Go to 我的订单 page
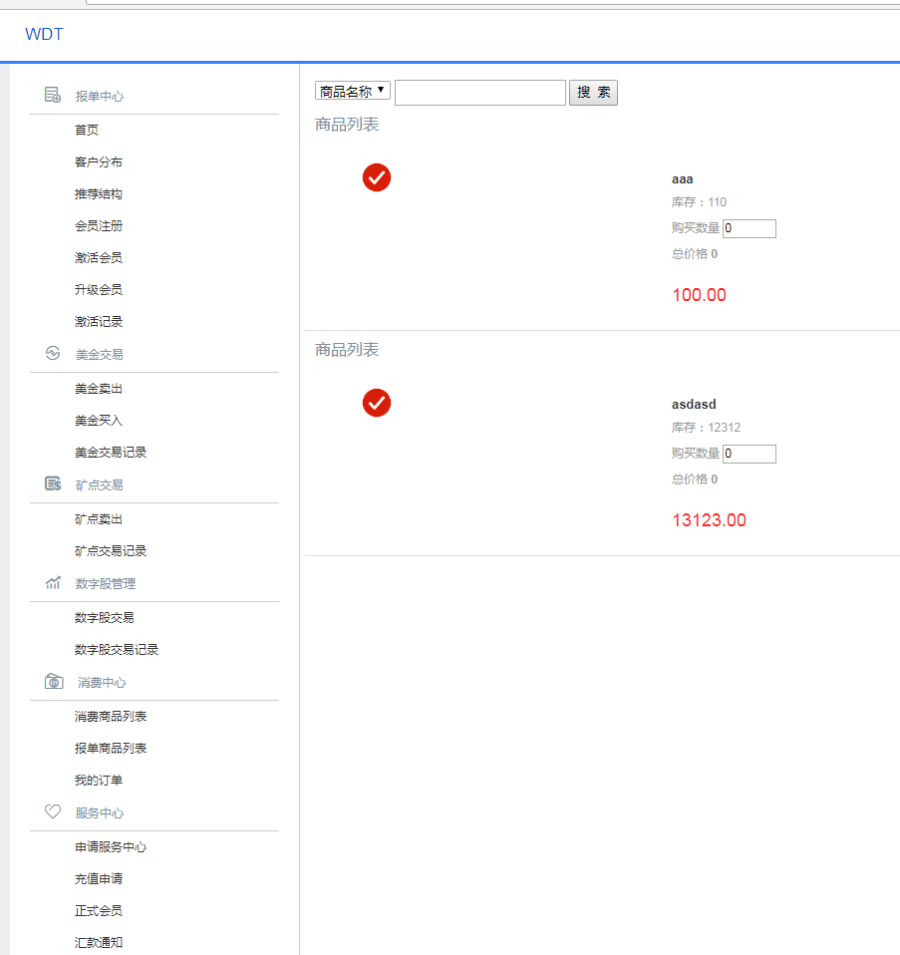Screen dimensions: 900x955 (98, 780)
